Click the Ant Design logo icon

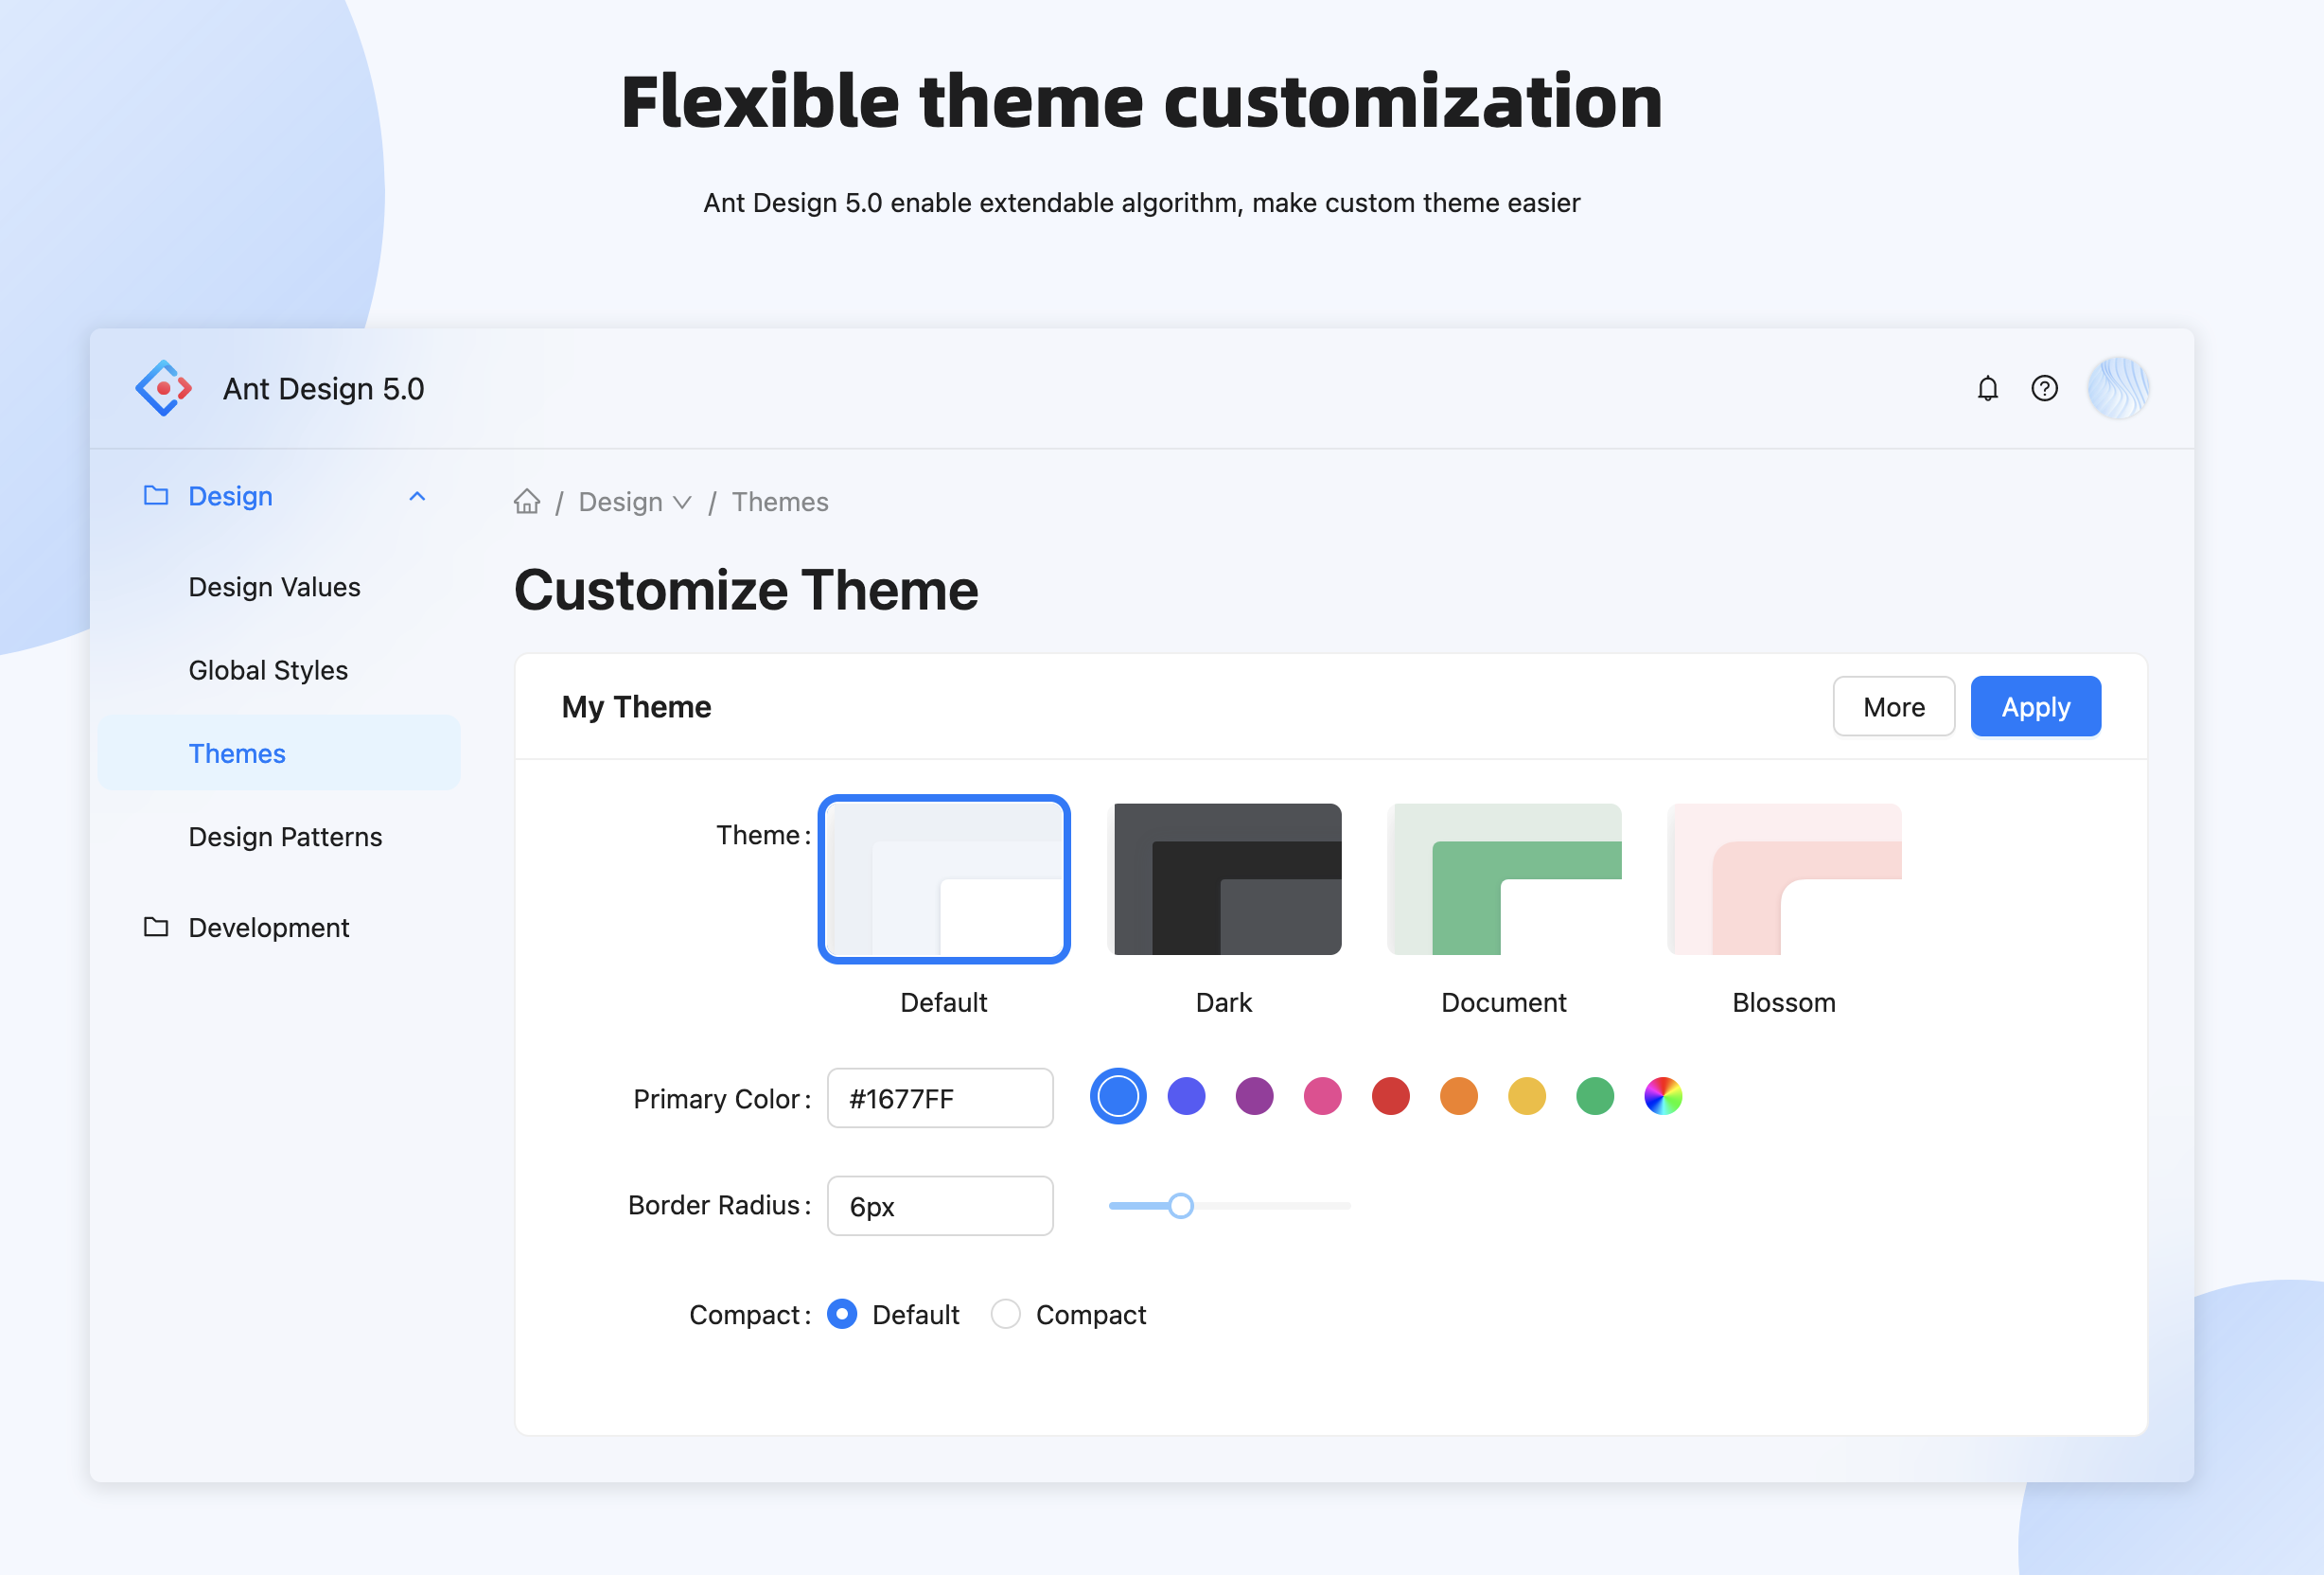click(163, 388)
